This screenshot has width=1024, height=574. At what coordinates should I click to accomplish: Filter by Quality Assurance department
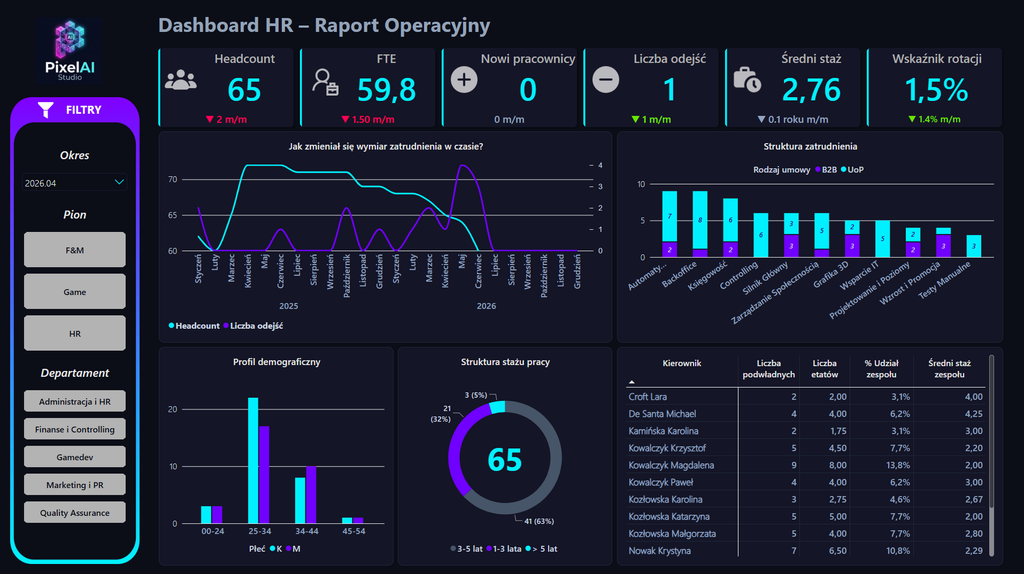tap(74, 513)
